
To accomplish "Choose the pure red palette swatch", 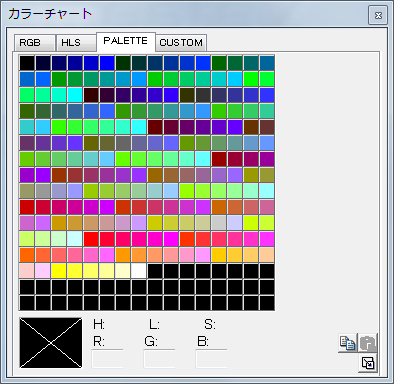I will (91, 239).
